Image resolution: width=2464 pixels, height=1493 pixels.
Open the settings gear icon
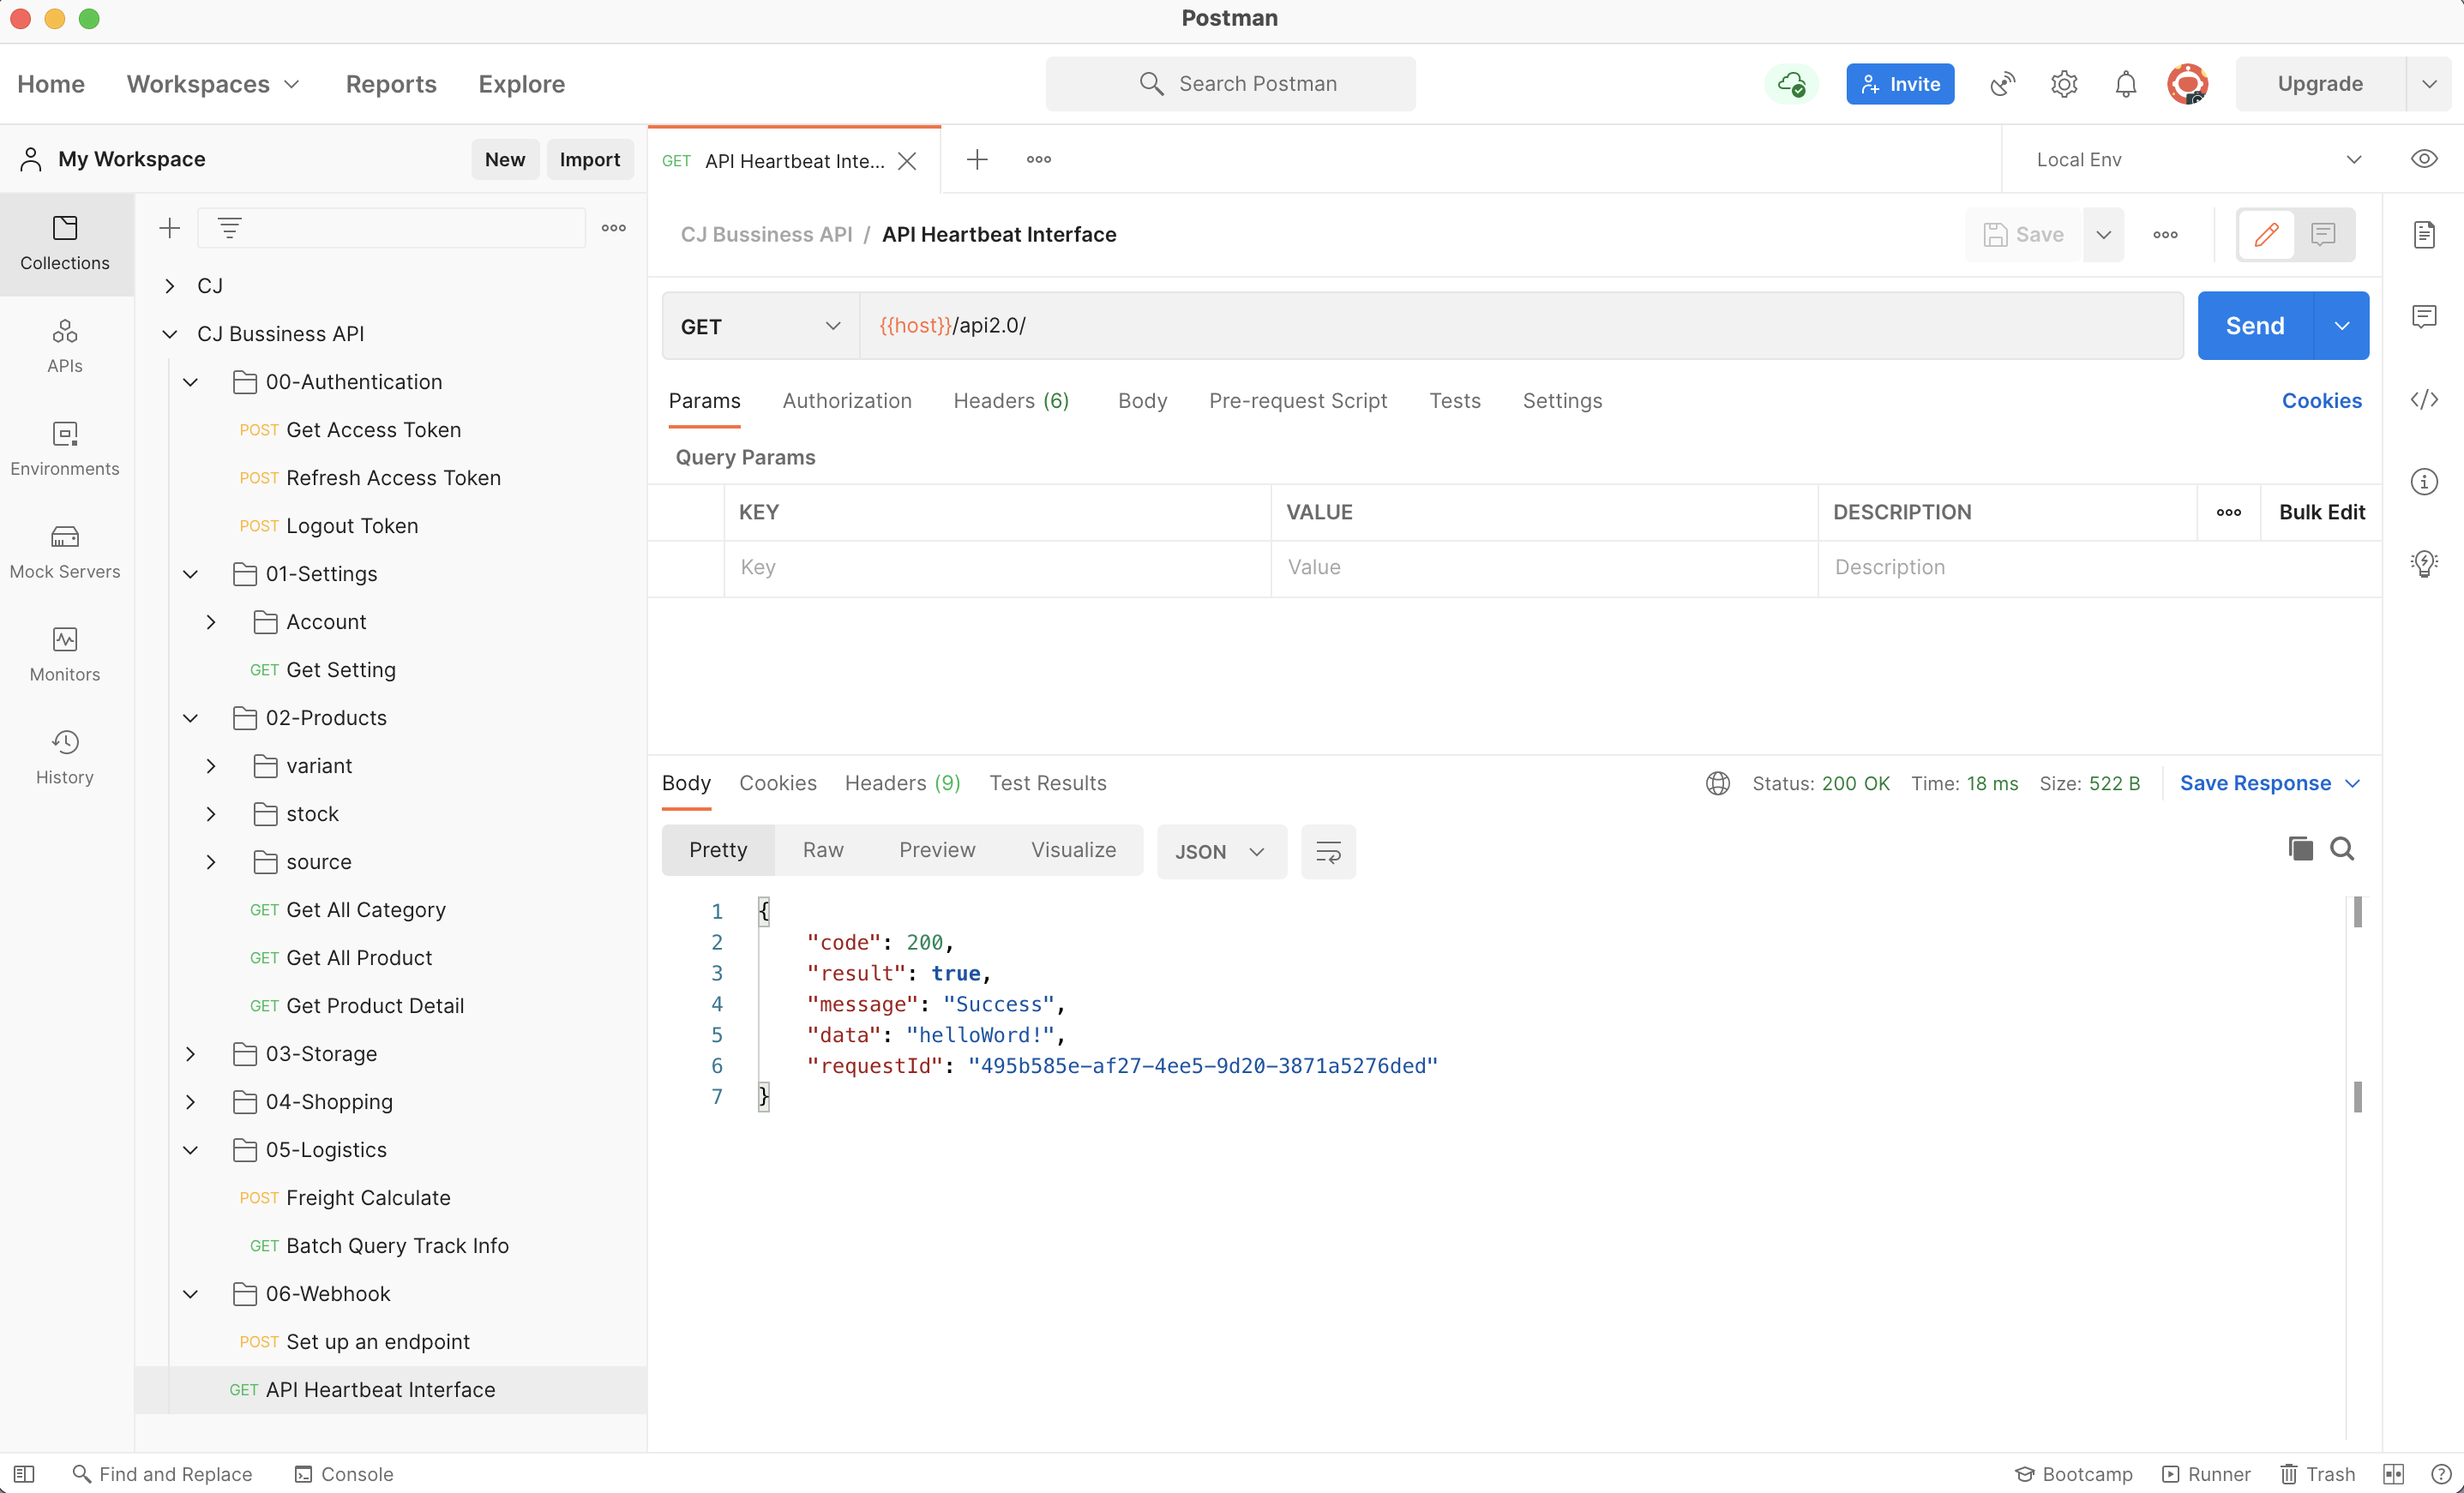pos(2064,84)
